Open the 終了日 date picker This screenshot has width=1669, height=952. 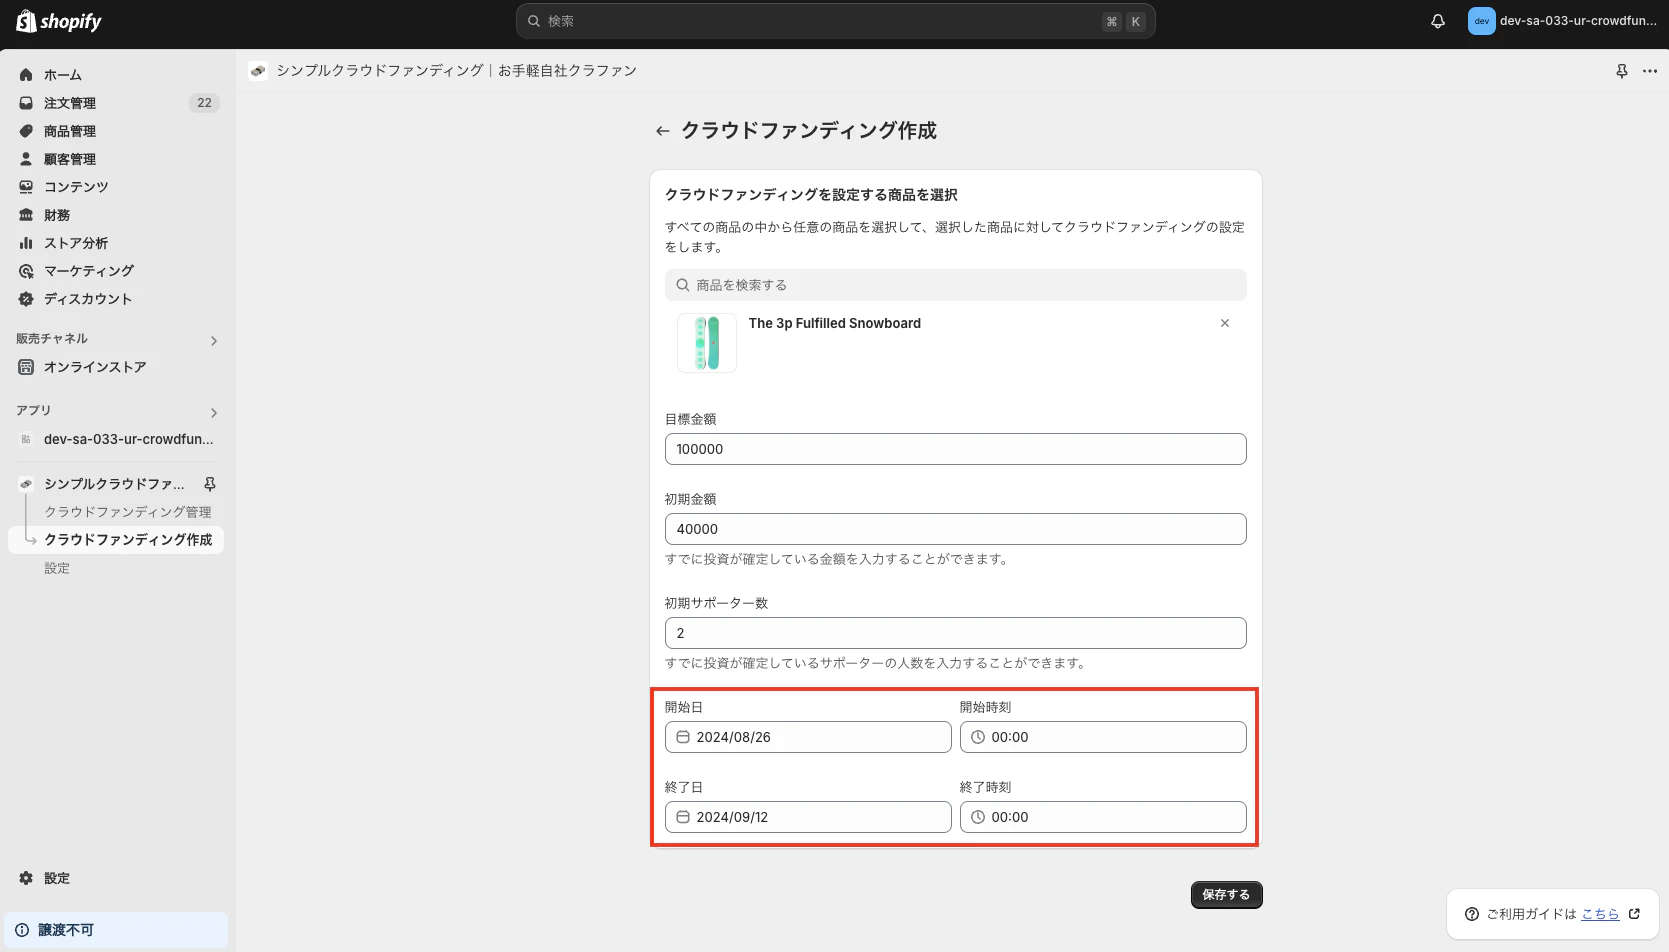[x=684, y=817]
